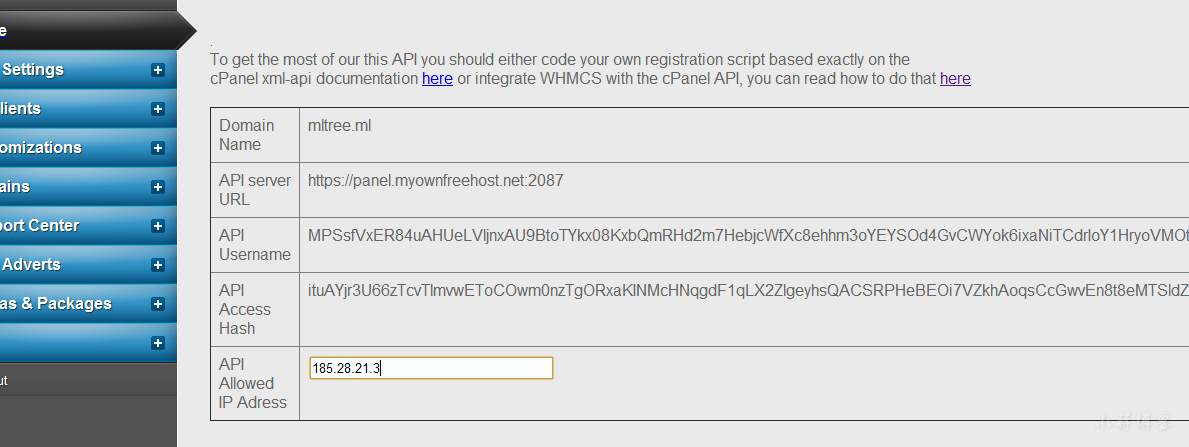Select the Support Center menu label
This screenshot has height=447, width=1189.
coord(39,225)
